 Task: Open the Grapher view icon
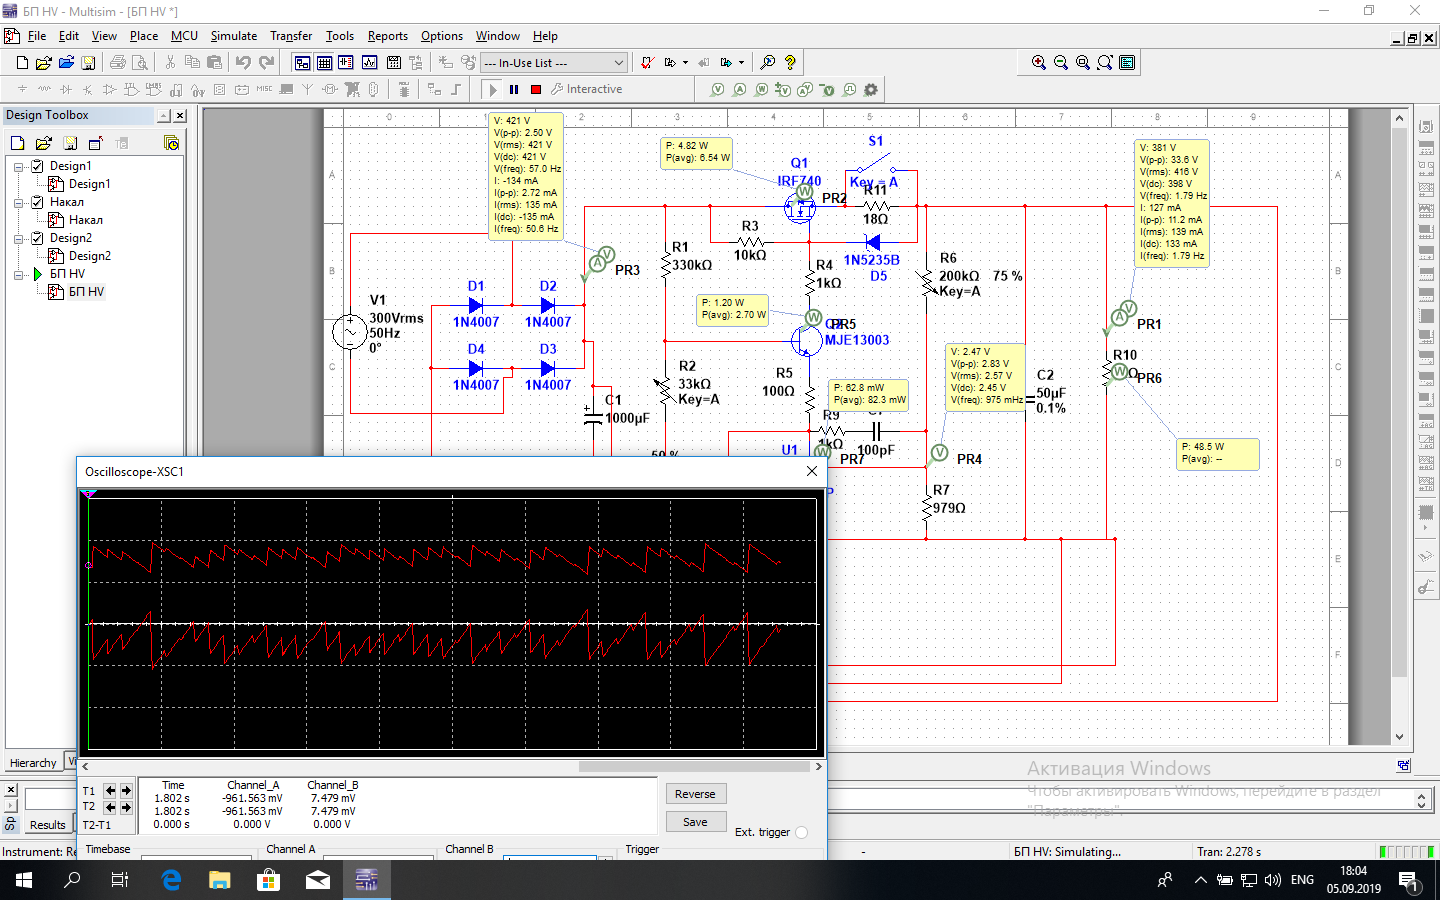(369, 63)
